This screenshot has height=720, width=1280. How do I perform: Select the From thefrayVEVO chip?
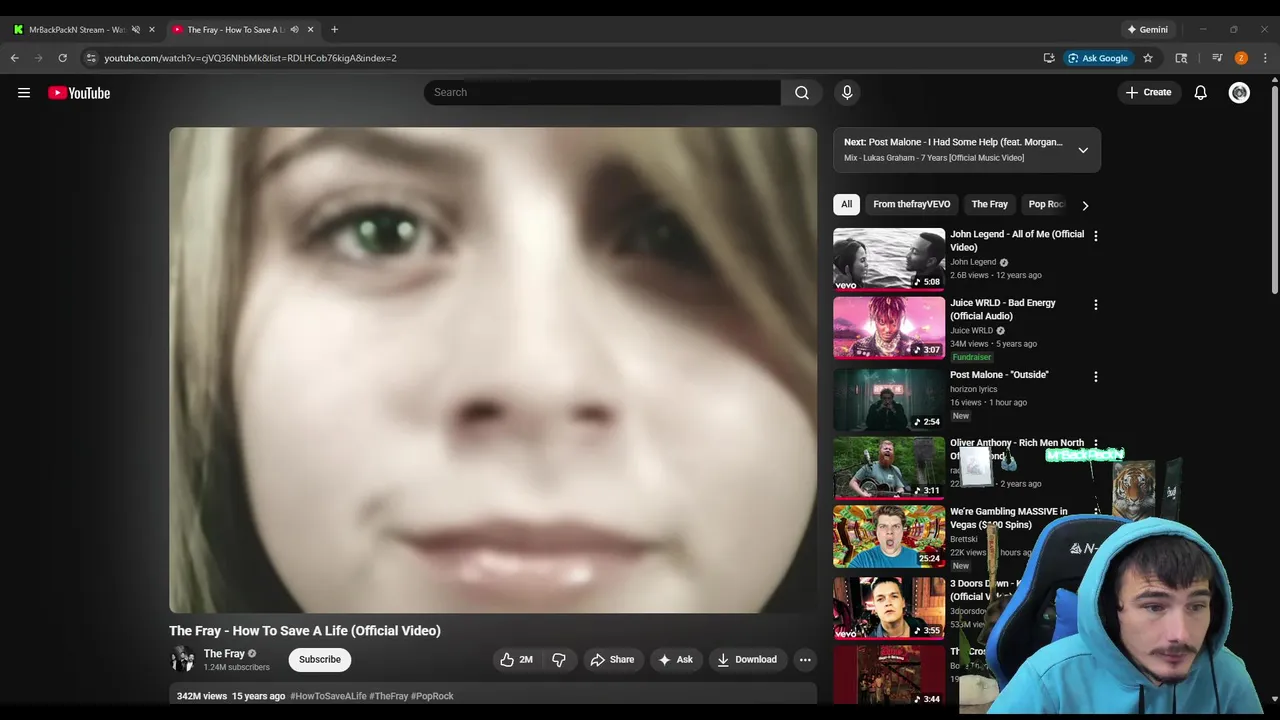[912, 204]
